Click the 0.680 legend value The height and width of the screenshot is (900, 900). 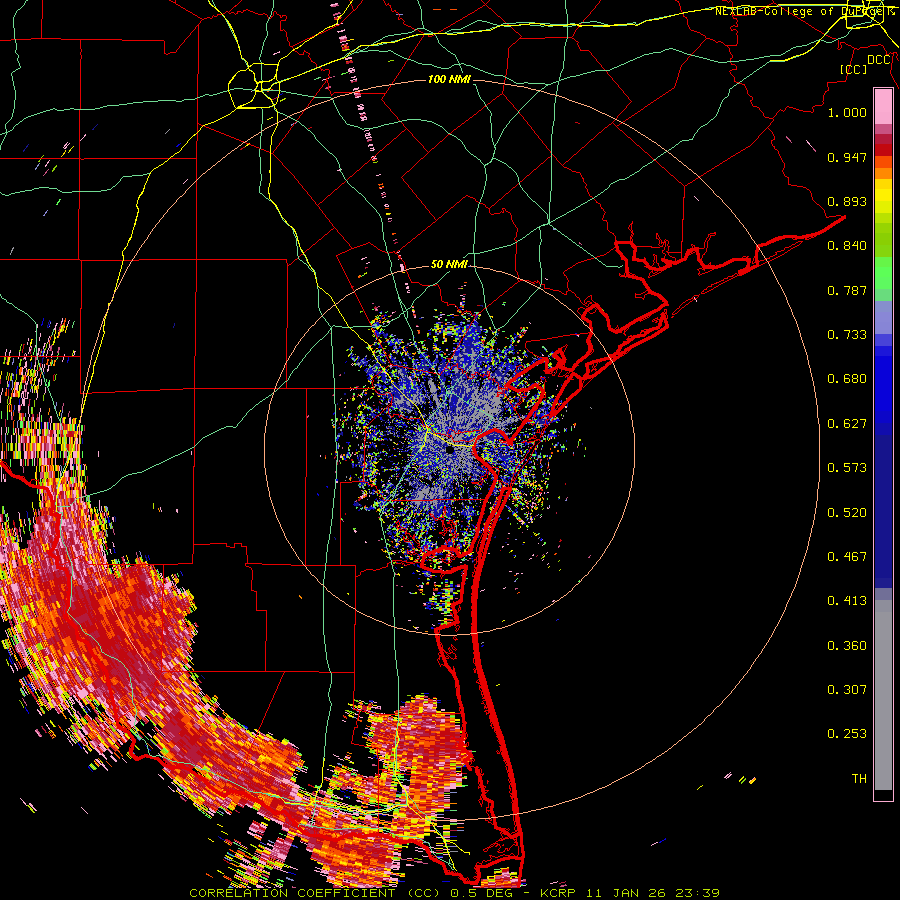coord(847,379)
